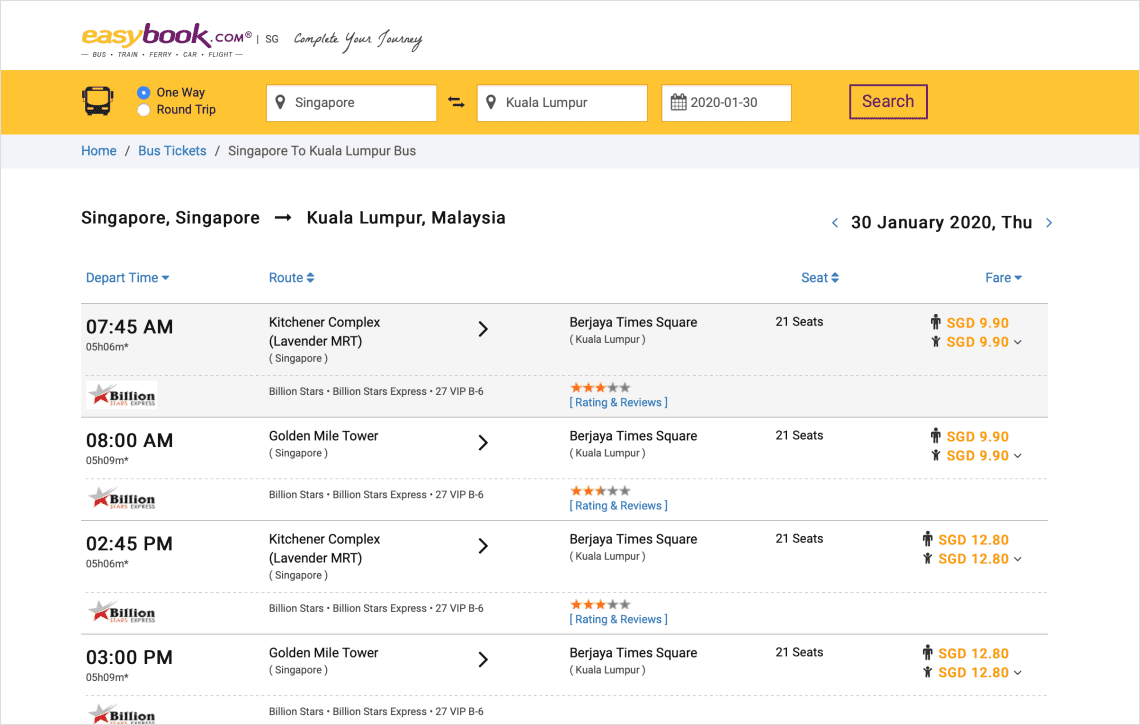
Task: Open Rating & Reviews for 08:00 AM trip
Action: point(619,505)
